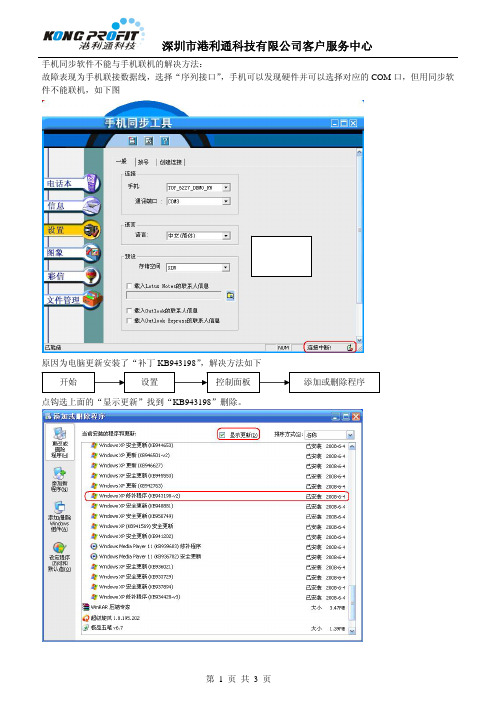Select Windows XP 更新 KB946627 row

(x=218, y=466)
